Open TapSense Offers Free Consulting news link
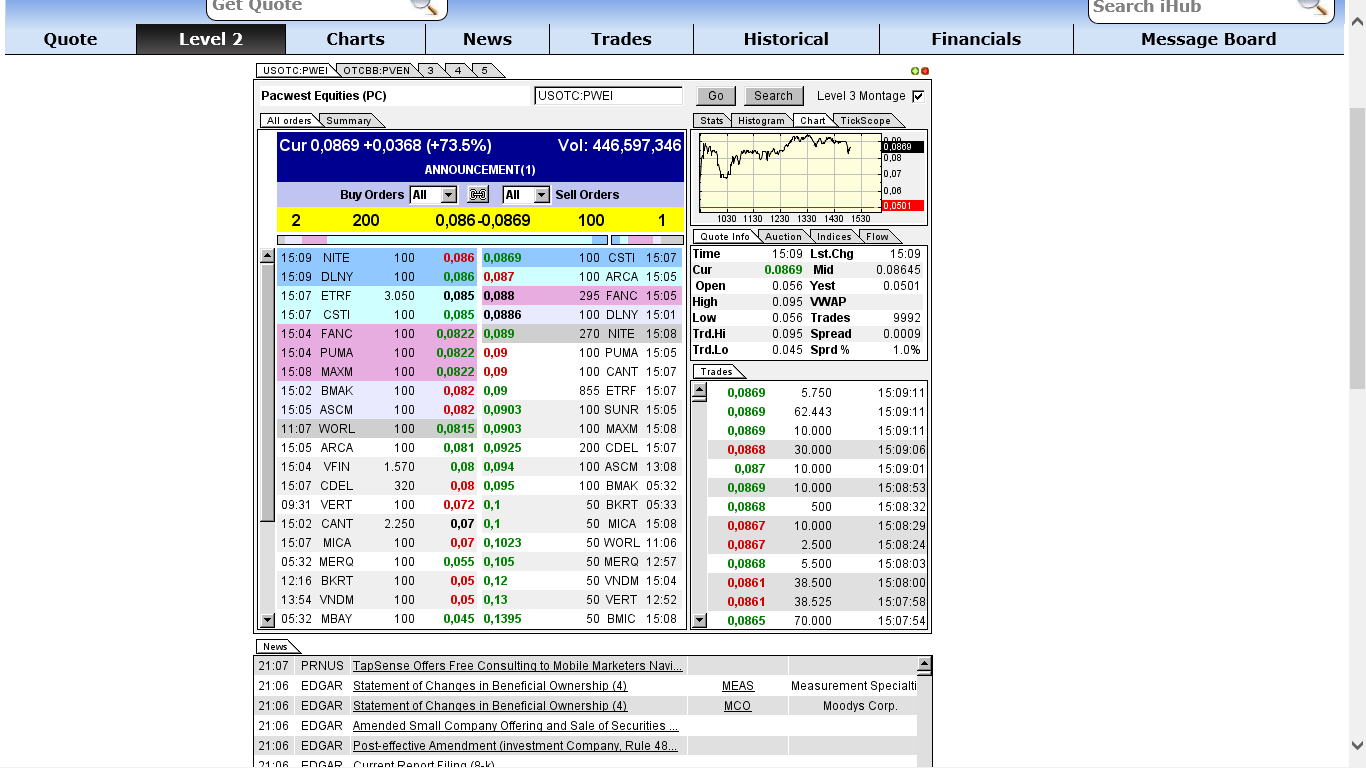Viewport: 1366px width, 768px height. [x=518, y=666]
